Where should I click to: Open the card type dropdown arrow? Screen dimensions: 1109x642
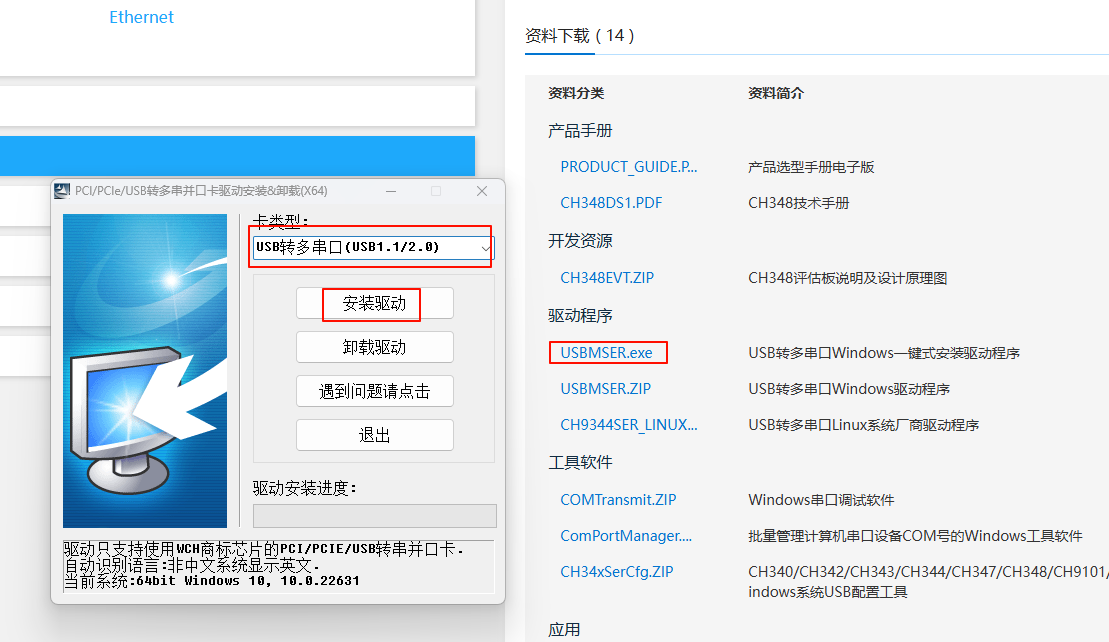pos(485,247)
